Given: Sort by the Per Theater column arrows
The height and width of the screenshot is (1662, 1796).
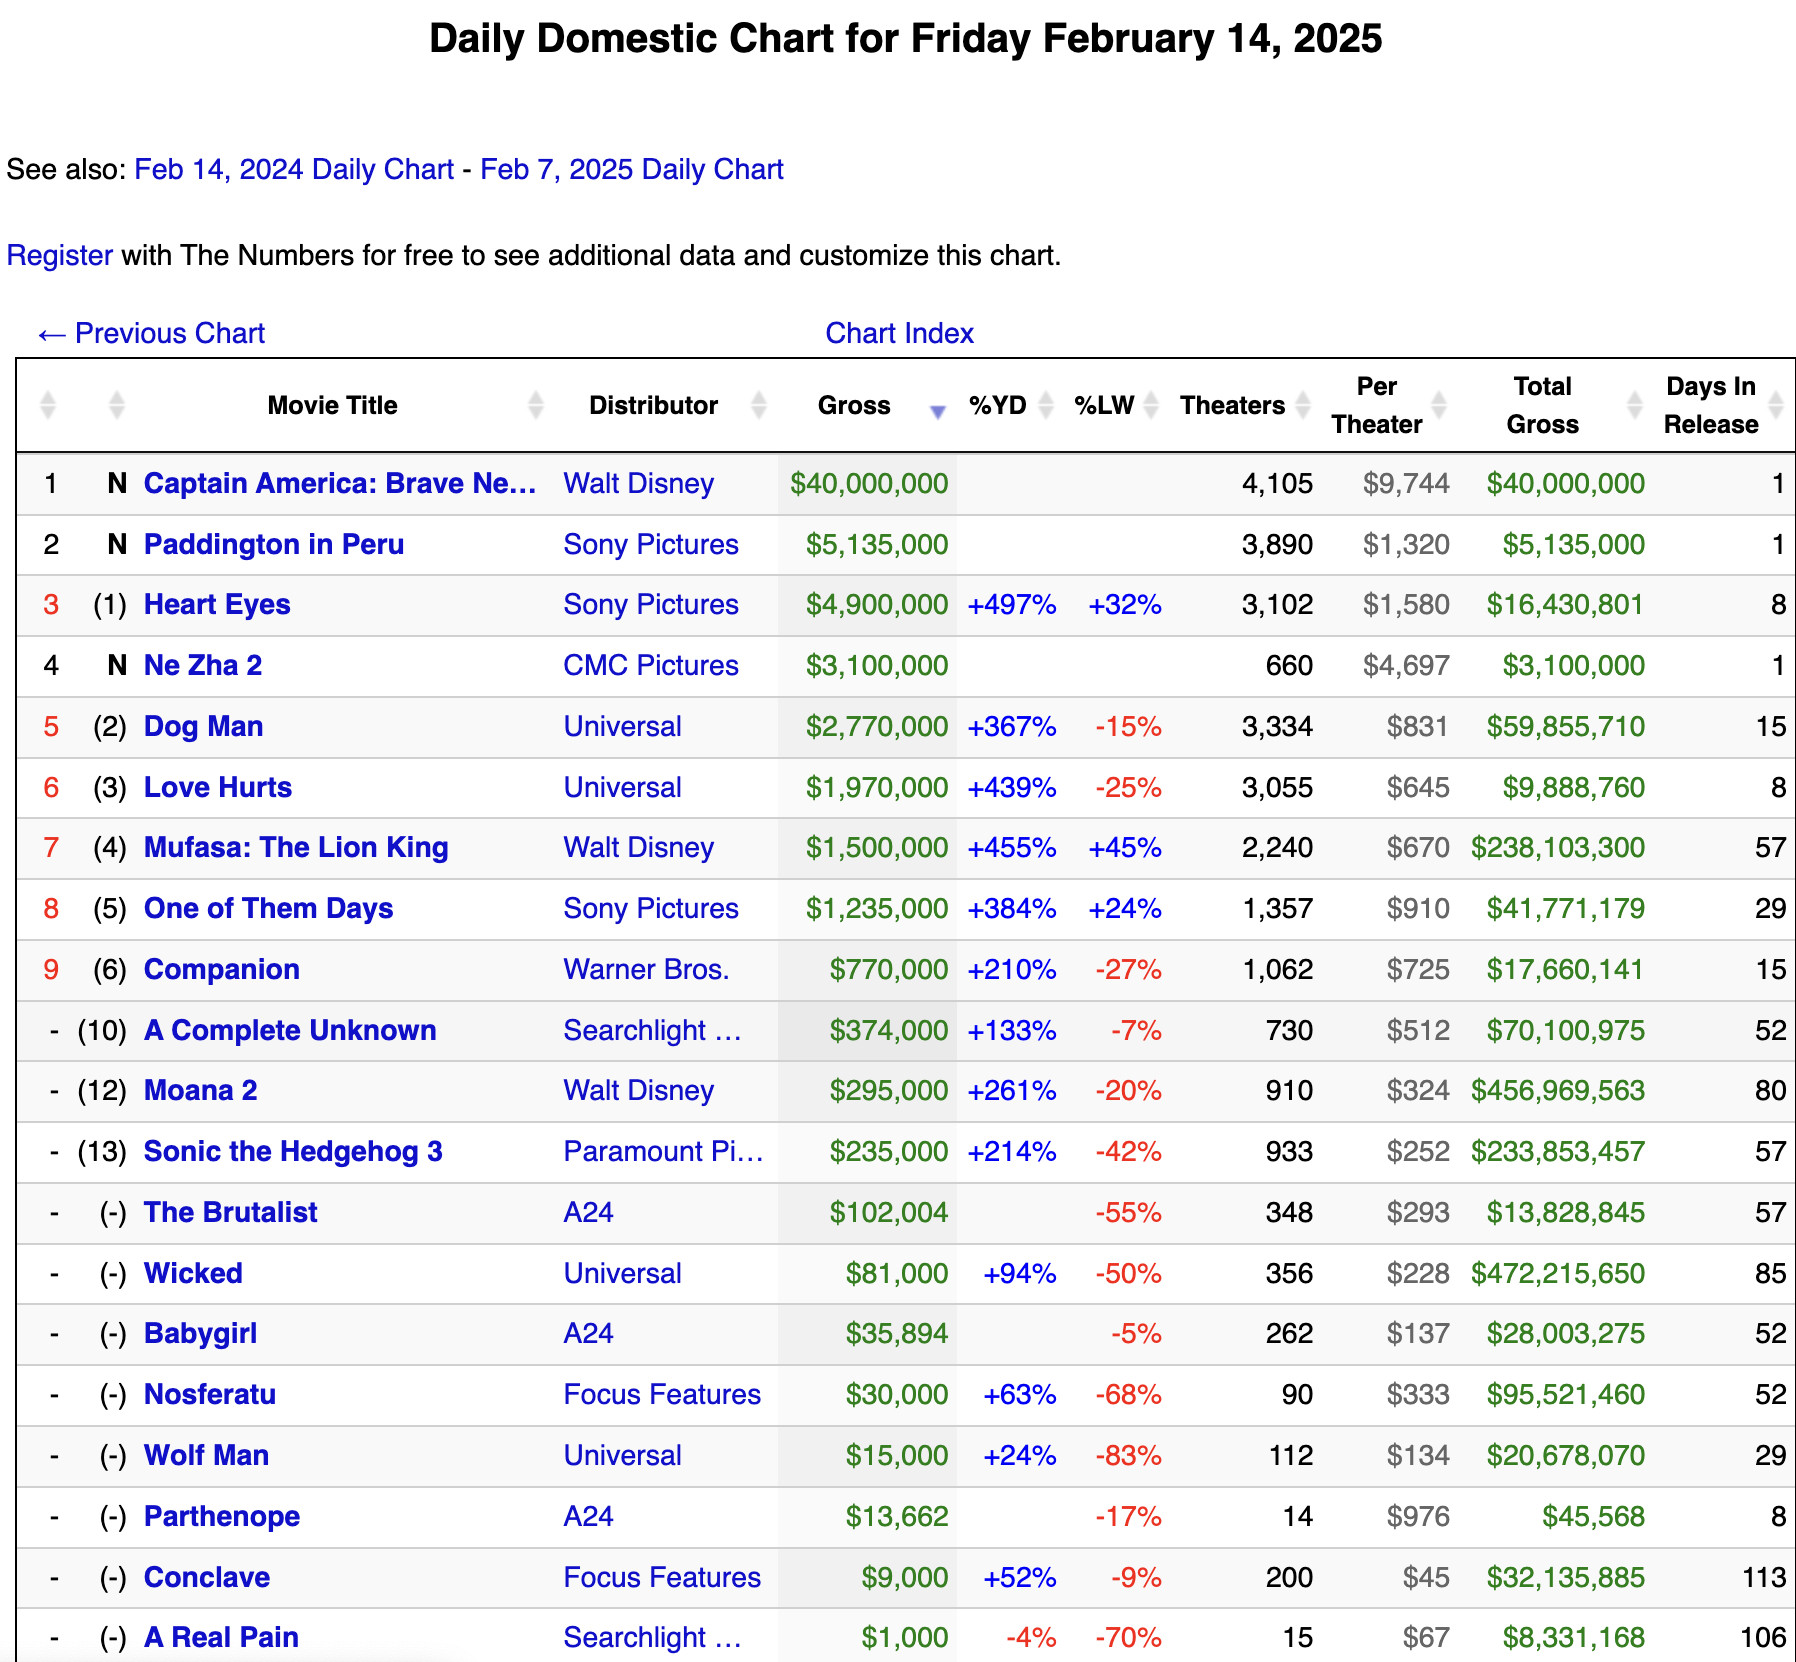Looking at the screenshot, I should [1439, 405].
